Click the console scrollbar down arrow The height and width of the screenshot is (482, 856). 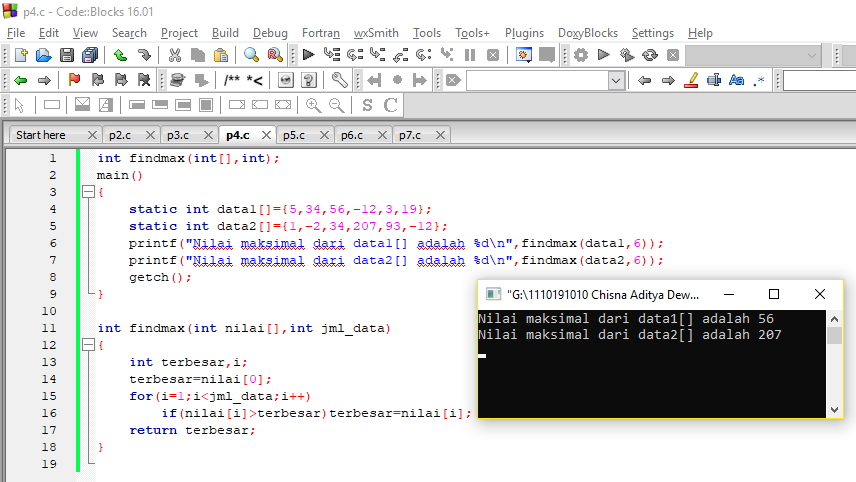coord(834,409)
